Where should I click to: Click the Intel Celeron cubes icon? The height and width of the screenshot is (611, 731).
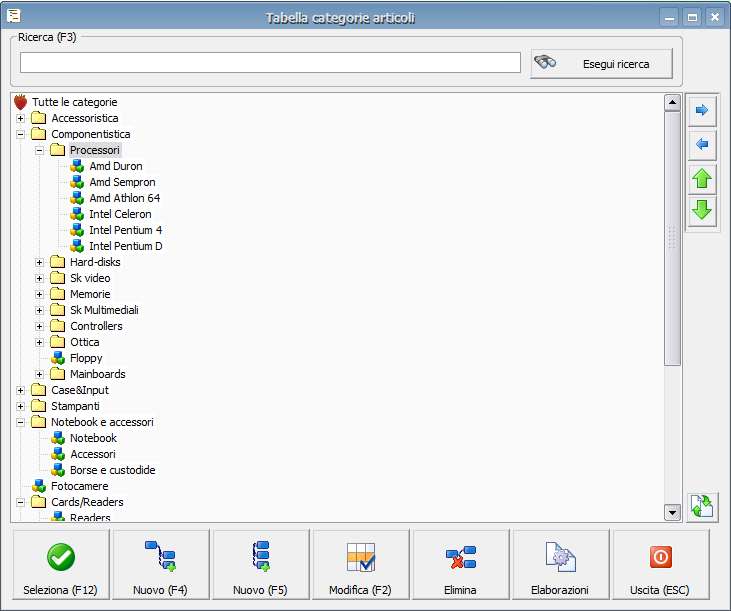77,214
